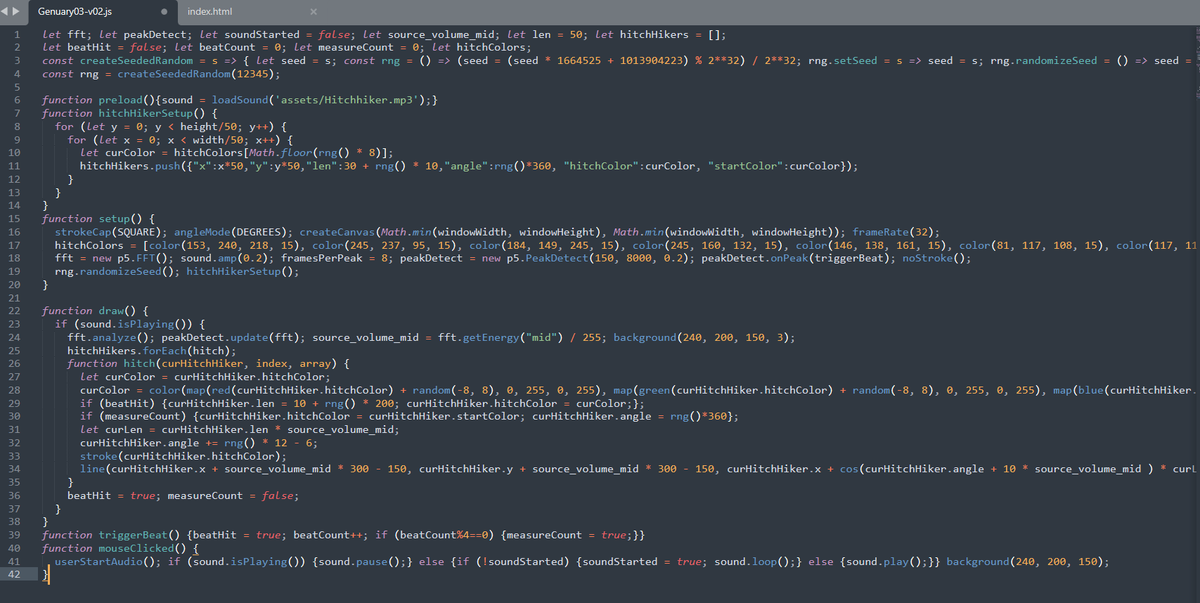This screenshot has width=1200, height=603.
Task: Click gutter line number 42
Action: [x=14, y=574]
